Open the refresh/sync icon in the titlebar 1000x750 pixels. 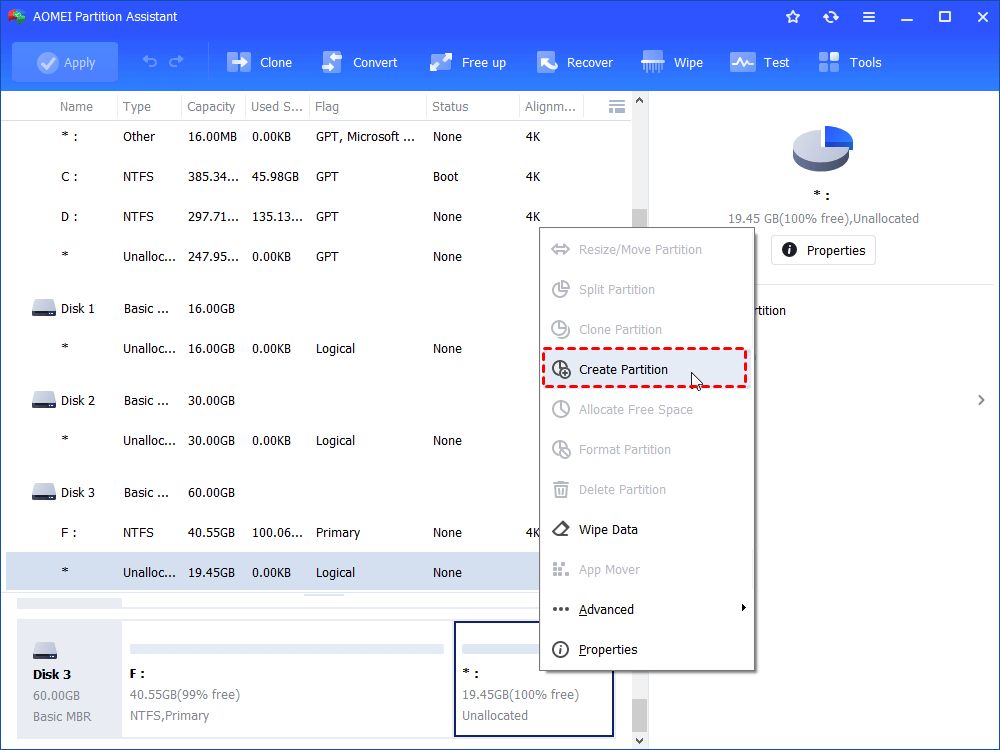pos(831,16)
